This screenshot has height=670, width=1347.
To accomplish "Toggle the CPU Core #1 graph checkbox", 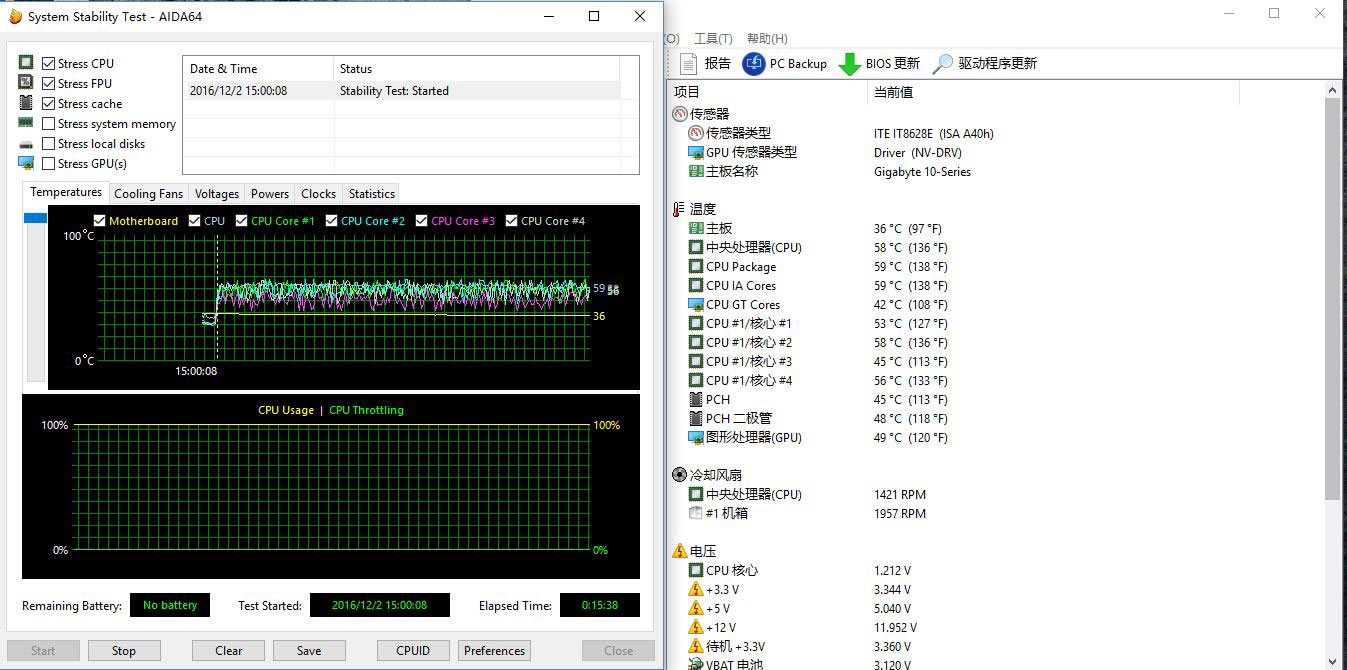I will click(241, 221).
